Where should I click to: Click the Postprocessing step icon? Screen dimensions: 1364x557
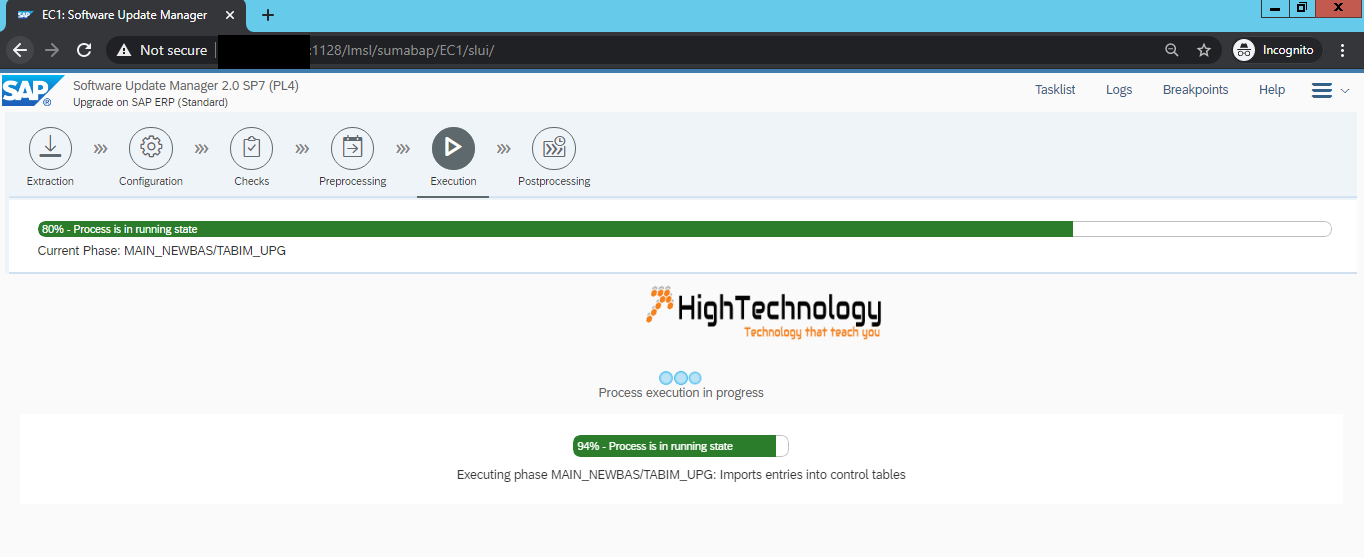[554, 148]
